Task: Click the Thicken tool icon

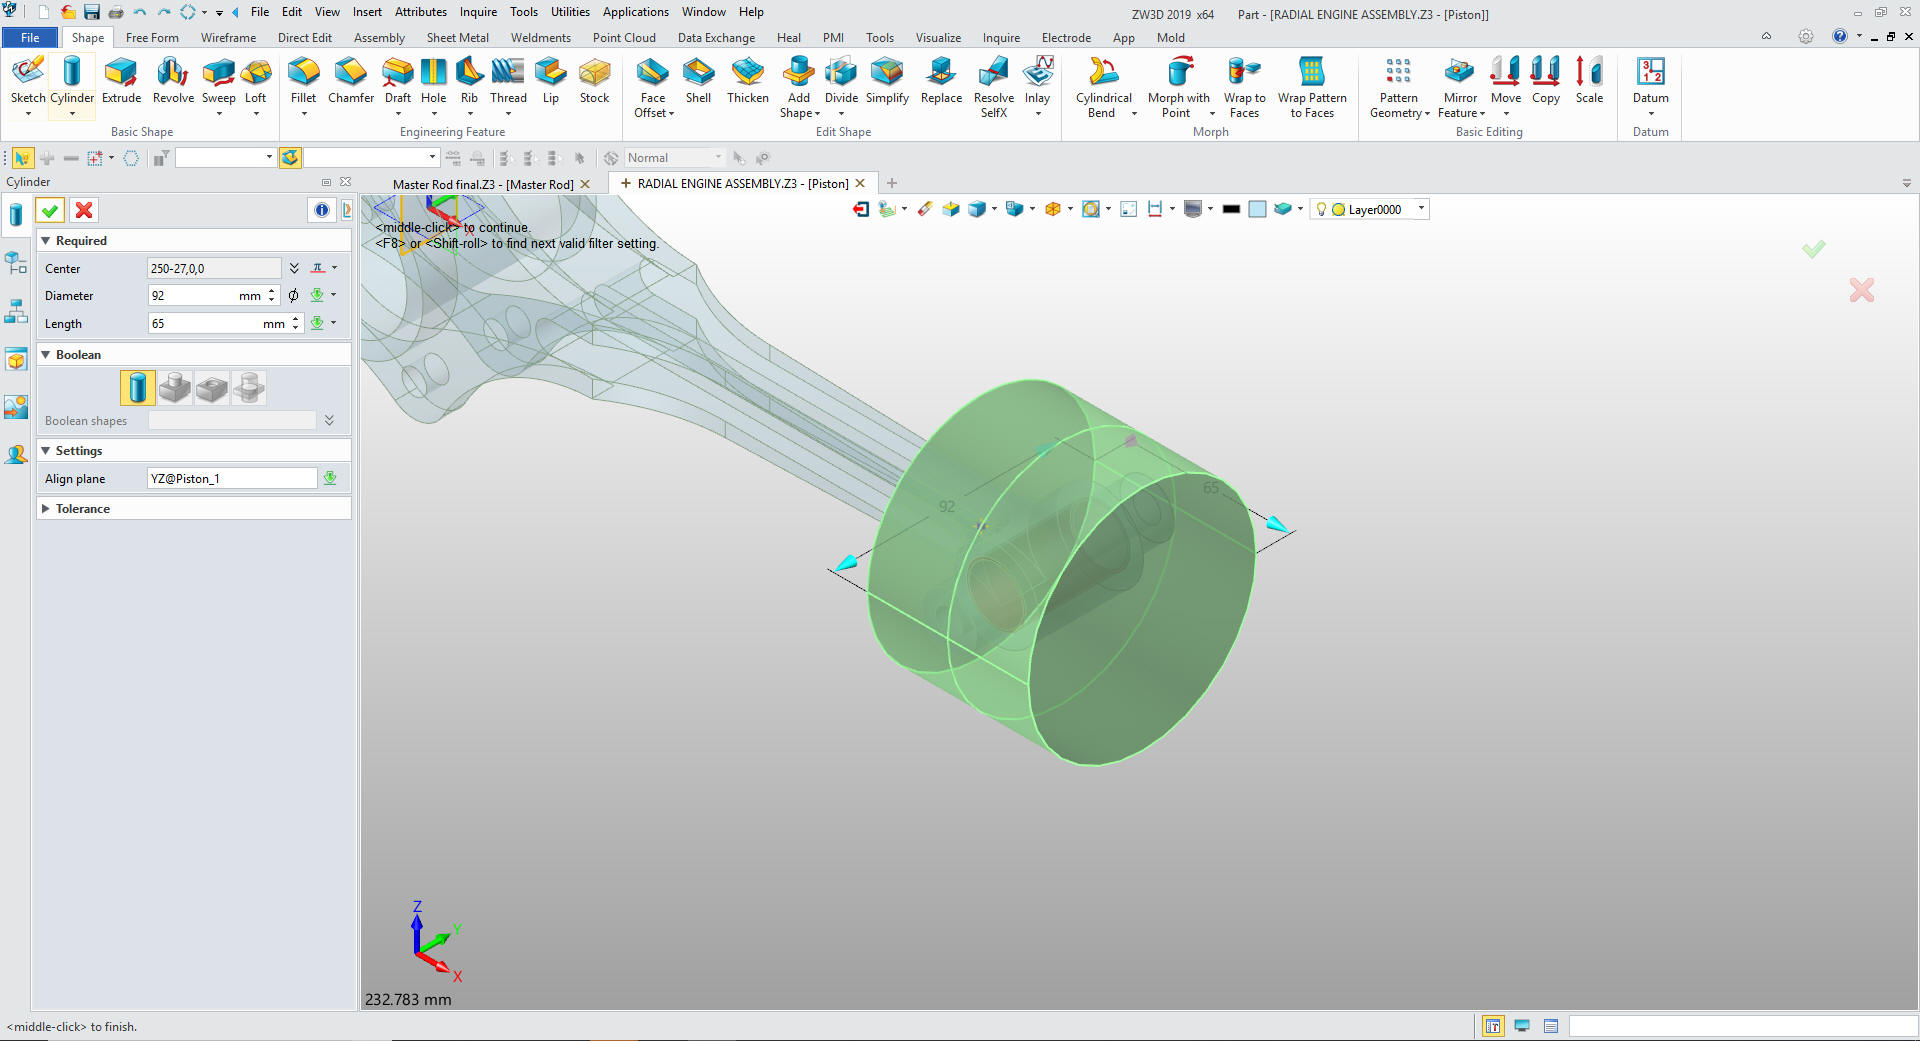Action: coord(747,80)
